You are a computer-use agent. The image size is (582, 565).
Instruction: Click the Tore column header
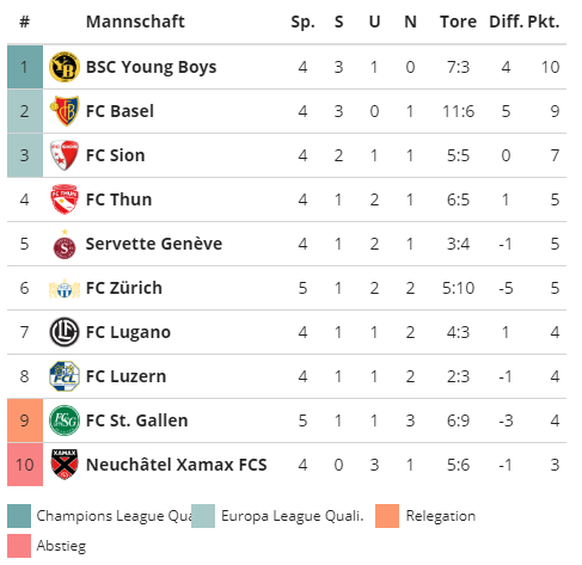[x=458, y=22]
